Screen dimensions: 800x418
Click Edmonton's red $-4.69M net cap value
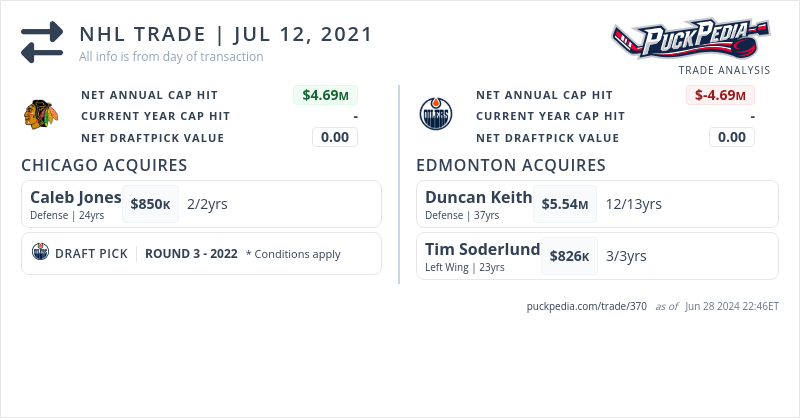[720, 96]
